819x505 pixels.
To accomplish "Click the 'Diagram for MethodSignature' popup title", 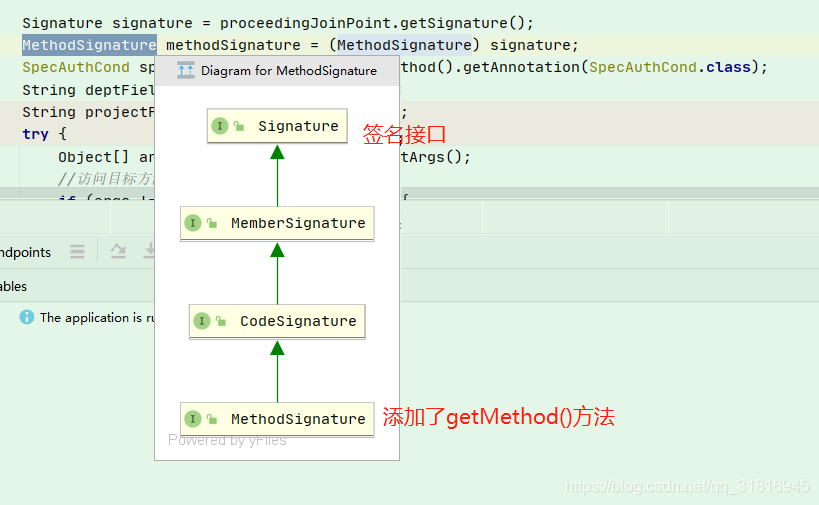I will pyautogui.click(x=289, y=71).
